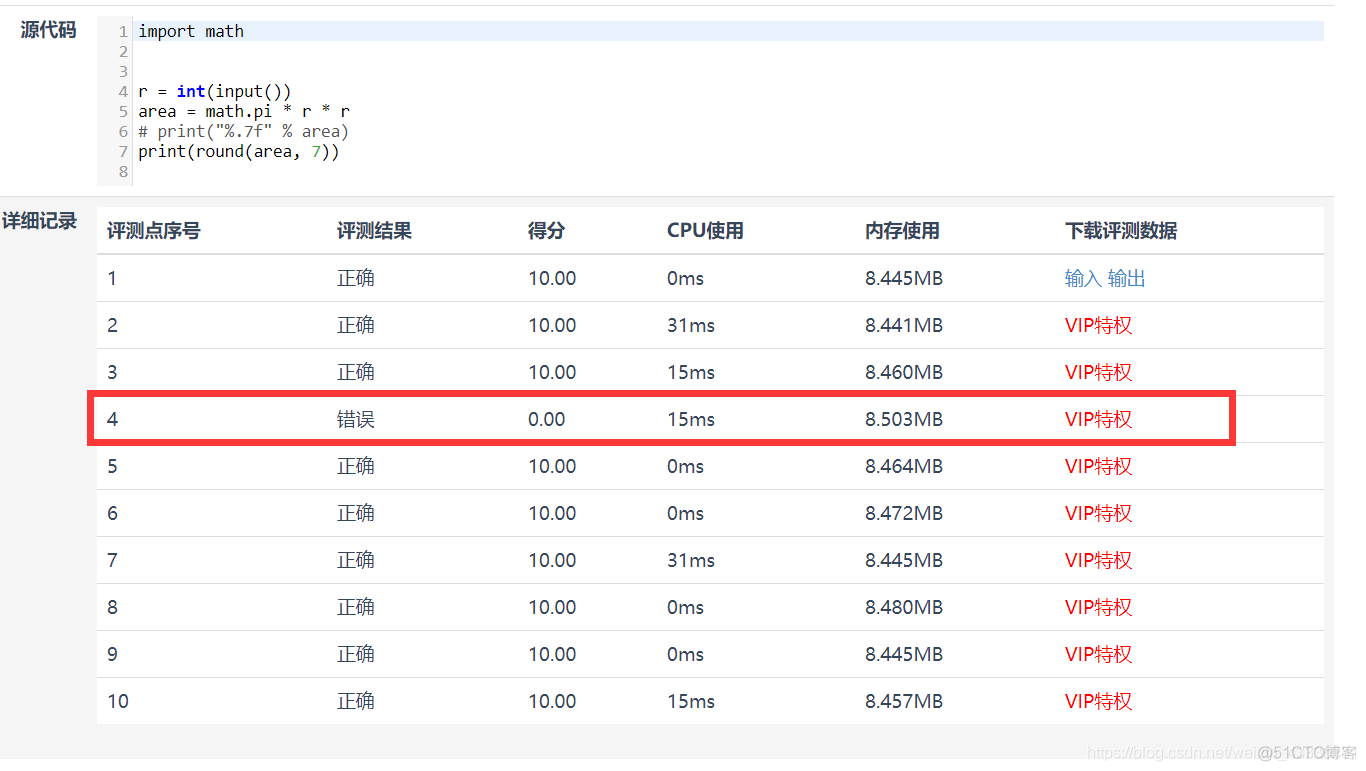1366x771 pixels.
Task: Click VIP特权 link in test point 5 row
Action: pos(1098,466)
